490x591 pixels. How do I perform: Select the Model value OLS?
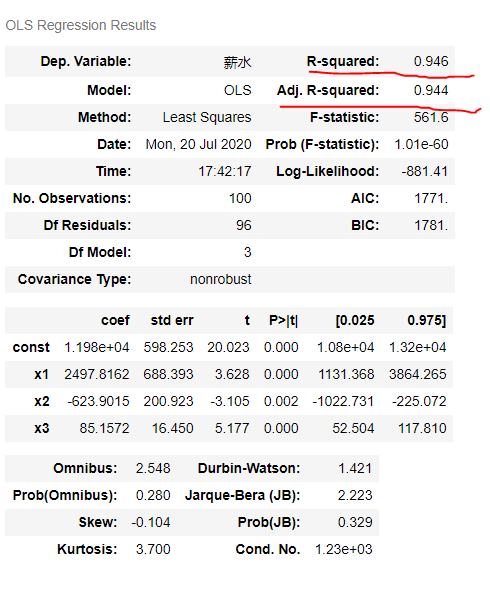237,90
